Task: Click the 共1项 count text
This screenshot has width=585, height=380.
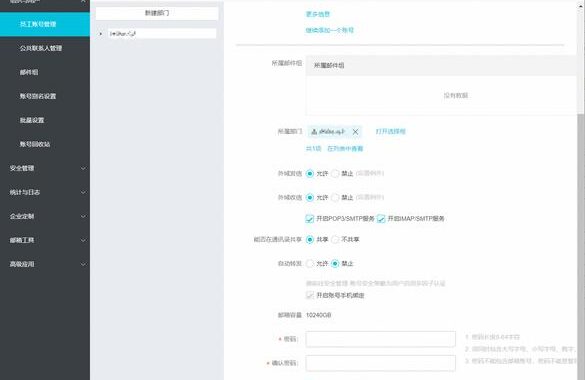Action: coord(313,148)
